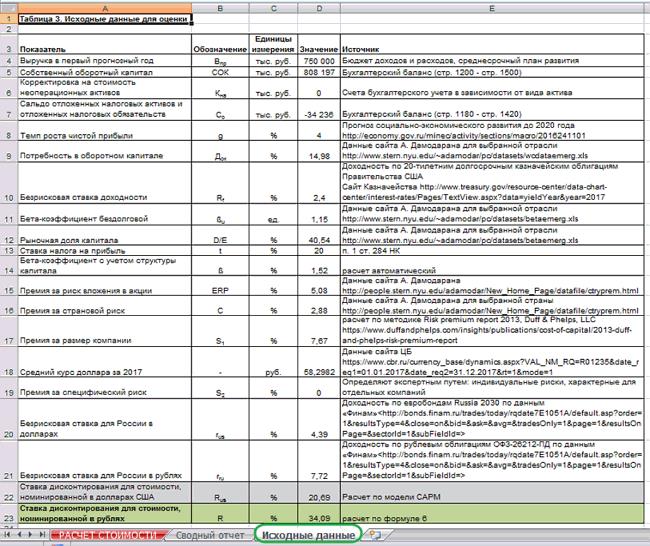Select designation cell D/E
Screen dimensions: 650x546
coord(220,235)
